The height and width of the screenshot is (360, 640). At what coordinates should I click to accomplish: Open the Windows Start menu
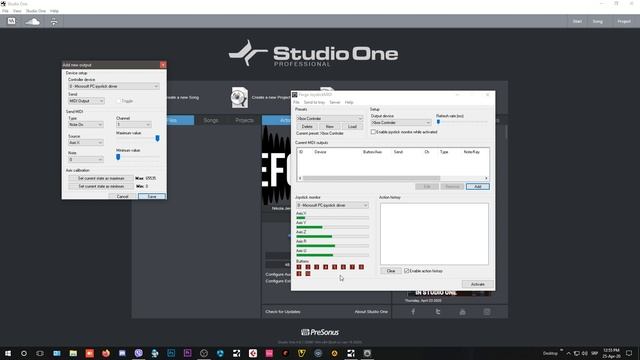tap(8, 353)
